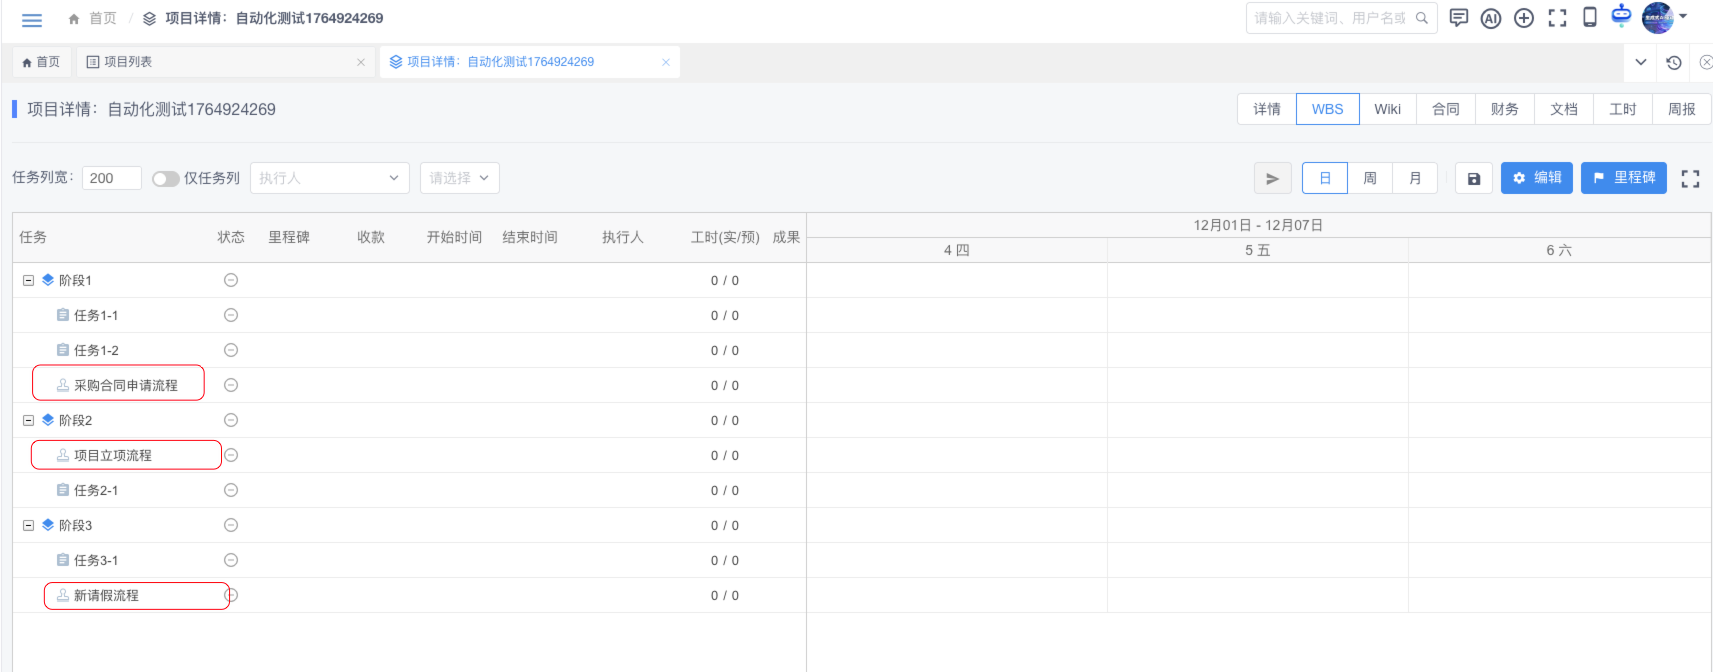The height and width of the screenshot is (672, 1713).
Task: Open the 请选择 dropdown
Action: pos(459,178)
